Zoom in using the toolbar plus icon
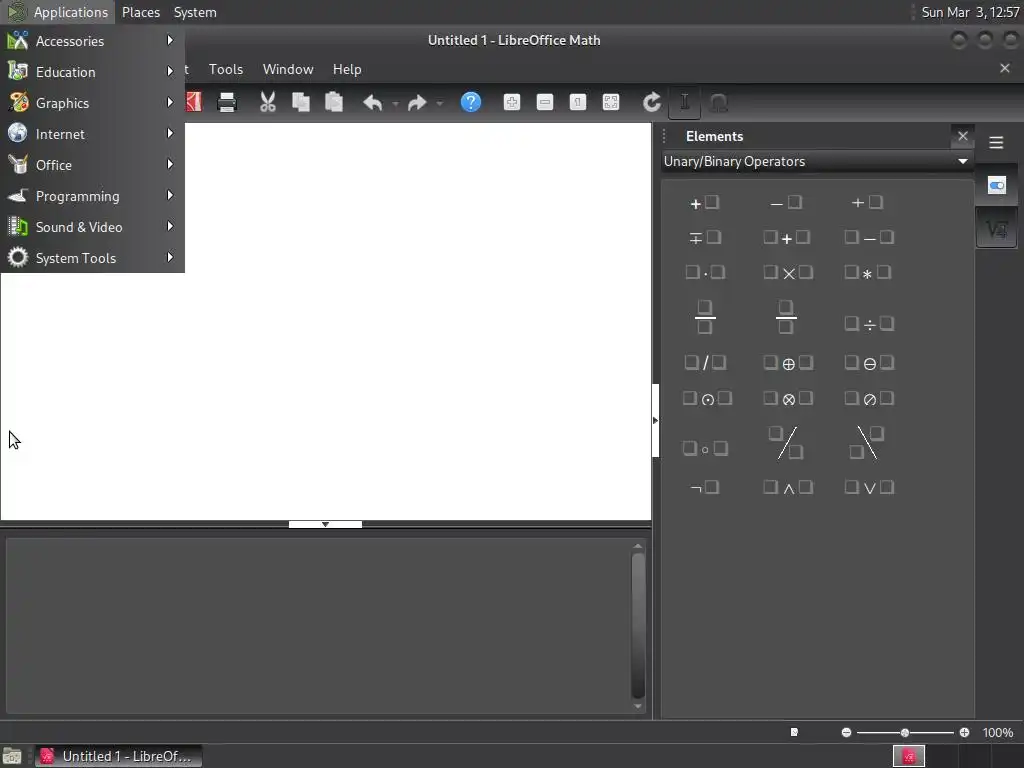Image resolution: width=1024 pixels, height=768 pixels. tap(512, 102)
